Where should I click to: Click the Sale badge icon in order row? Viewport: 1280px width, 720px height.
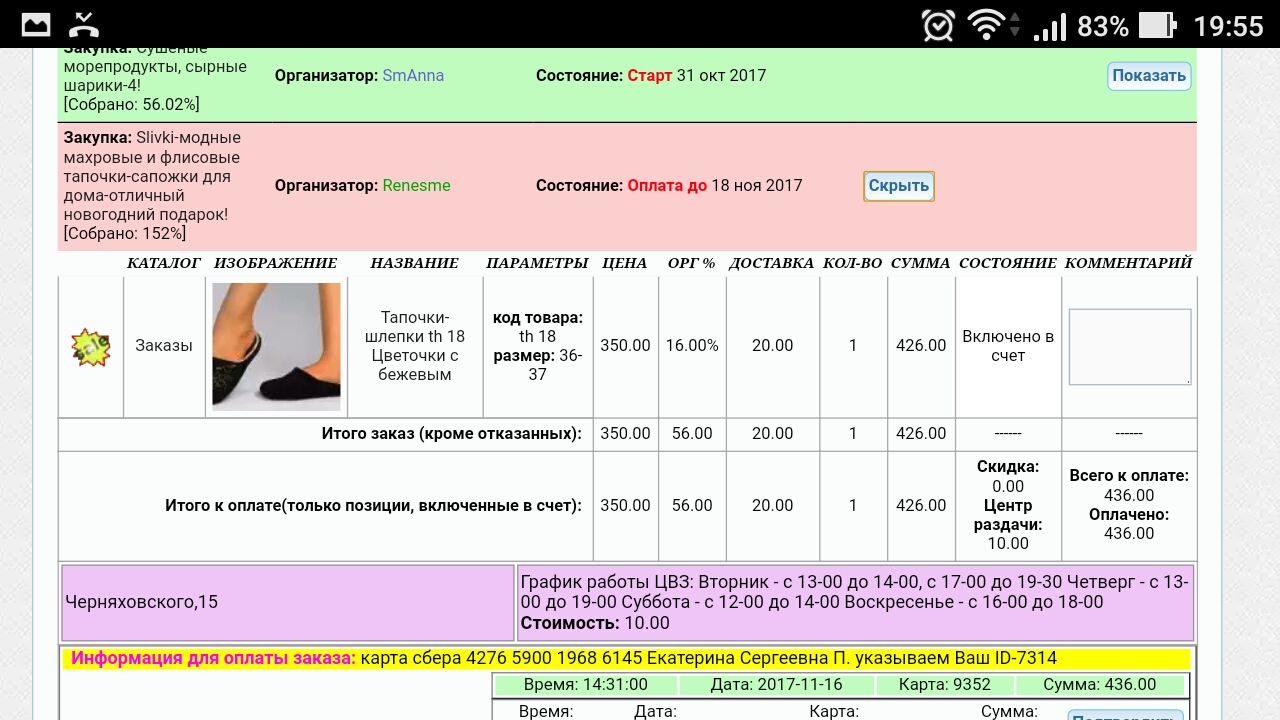pos(91,347)
